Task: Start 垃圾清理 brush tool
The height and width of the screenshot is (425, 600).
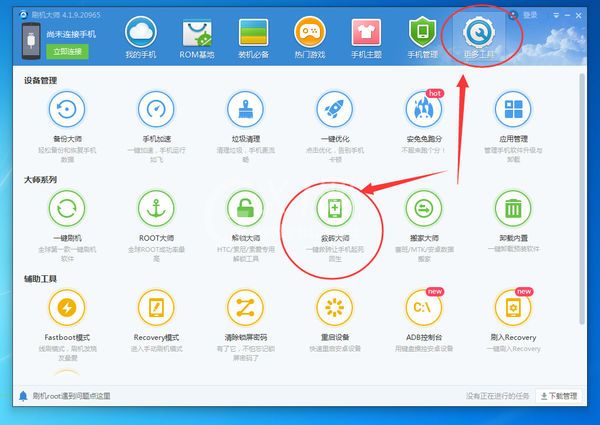Action: click(x=245, y=109)
